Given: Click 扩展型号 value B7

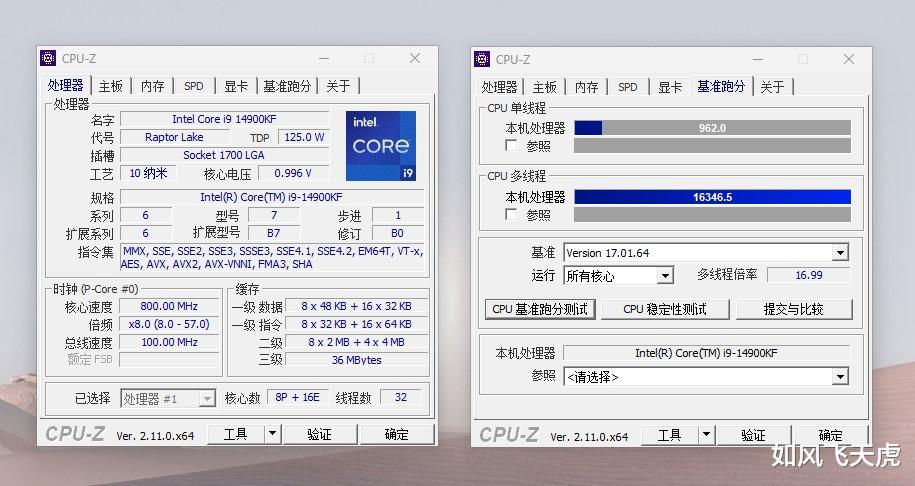Looking at the screenshot, I should tap(274, 233).
